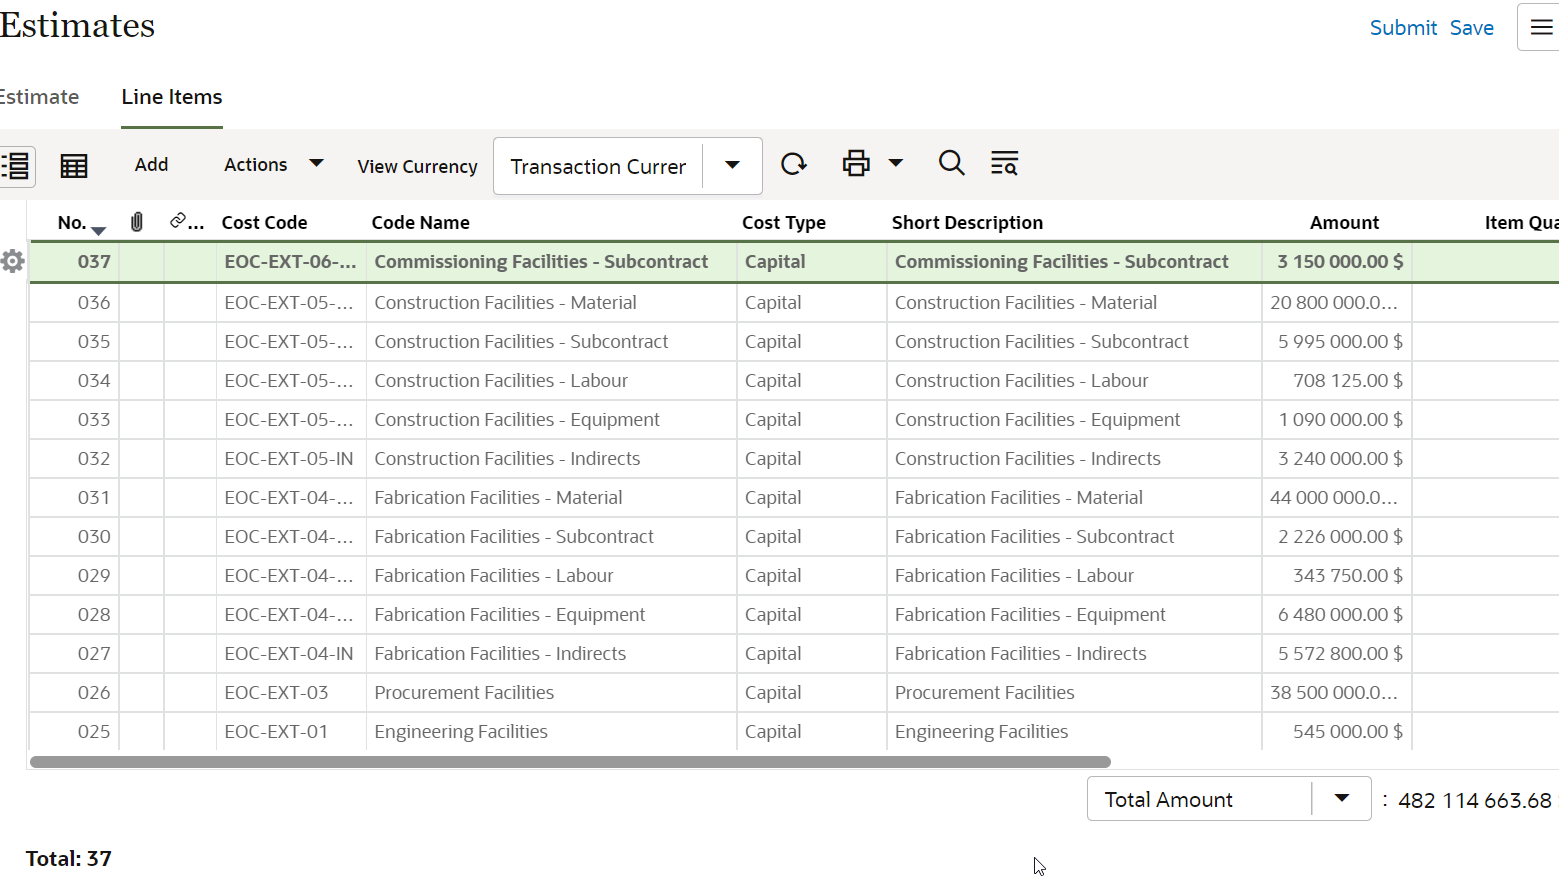Viewport: 1559px width, 881px height.
Task: Select the Line Items tab
Action: (x=172, y=97)
